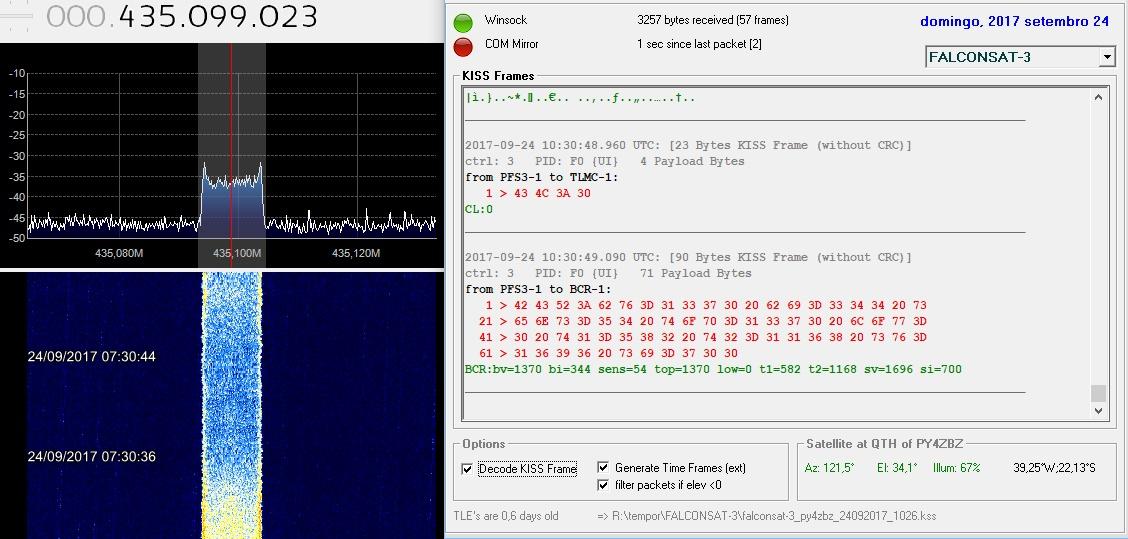Click the TLE's are 0,6 days old text
The image size is (1128, 539).
[x=506, y=516]
